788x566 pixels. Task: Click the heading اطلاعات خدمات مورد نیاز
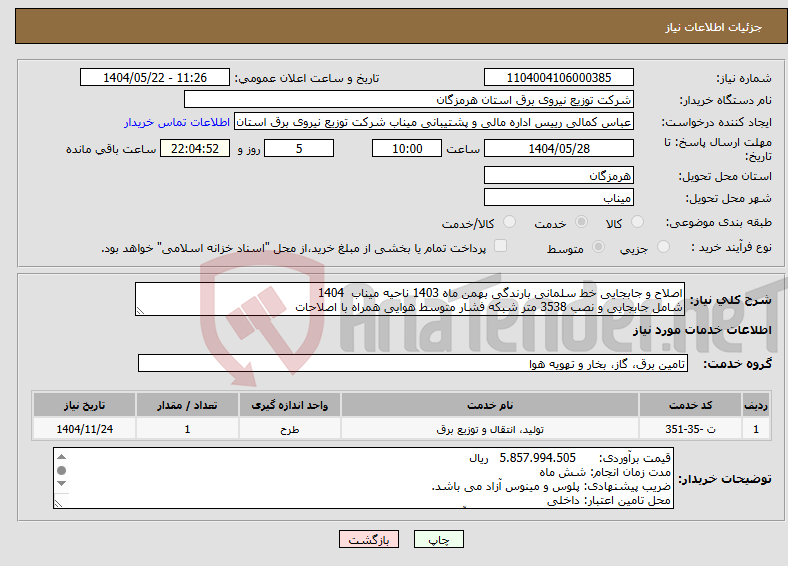pos(702,330)
